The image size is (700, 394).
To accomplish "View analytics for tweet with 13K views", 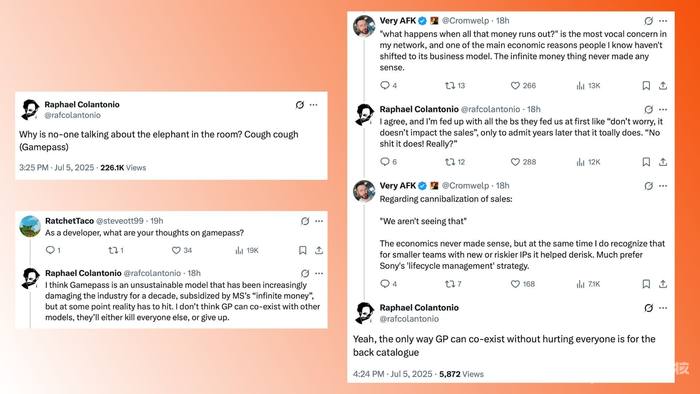I will [580, 85].
